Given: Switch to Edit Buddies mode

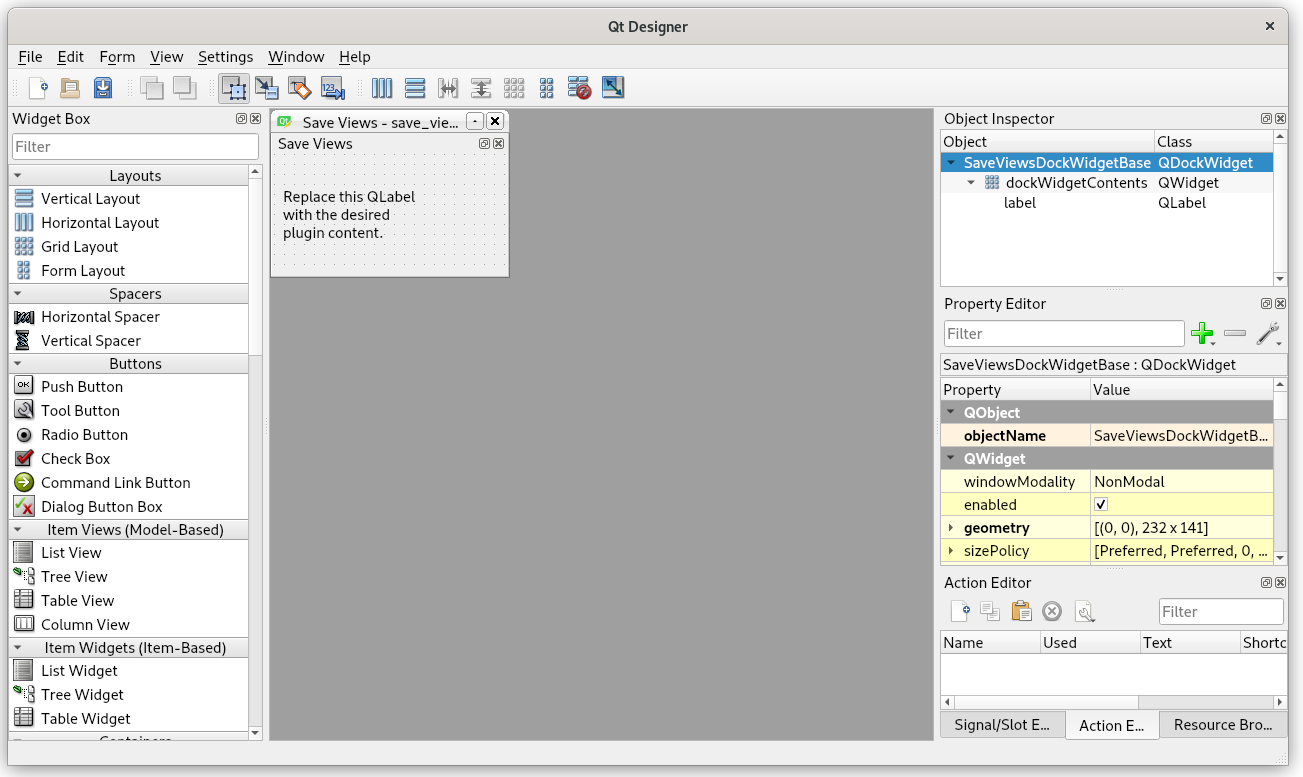Looking at the screenshot, I should [299, 88].
